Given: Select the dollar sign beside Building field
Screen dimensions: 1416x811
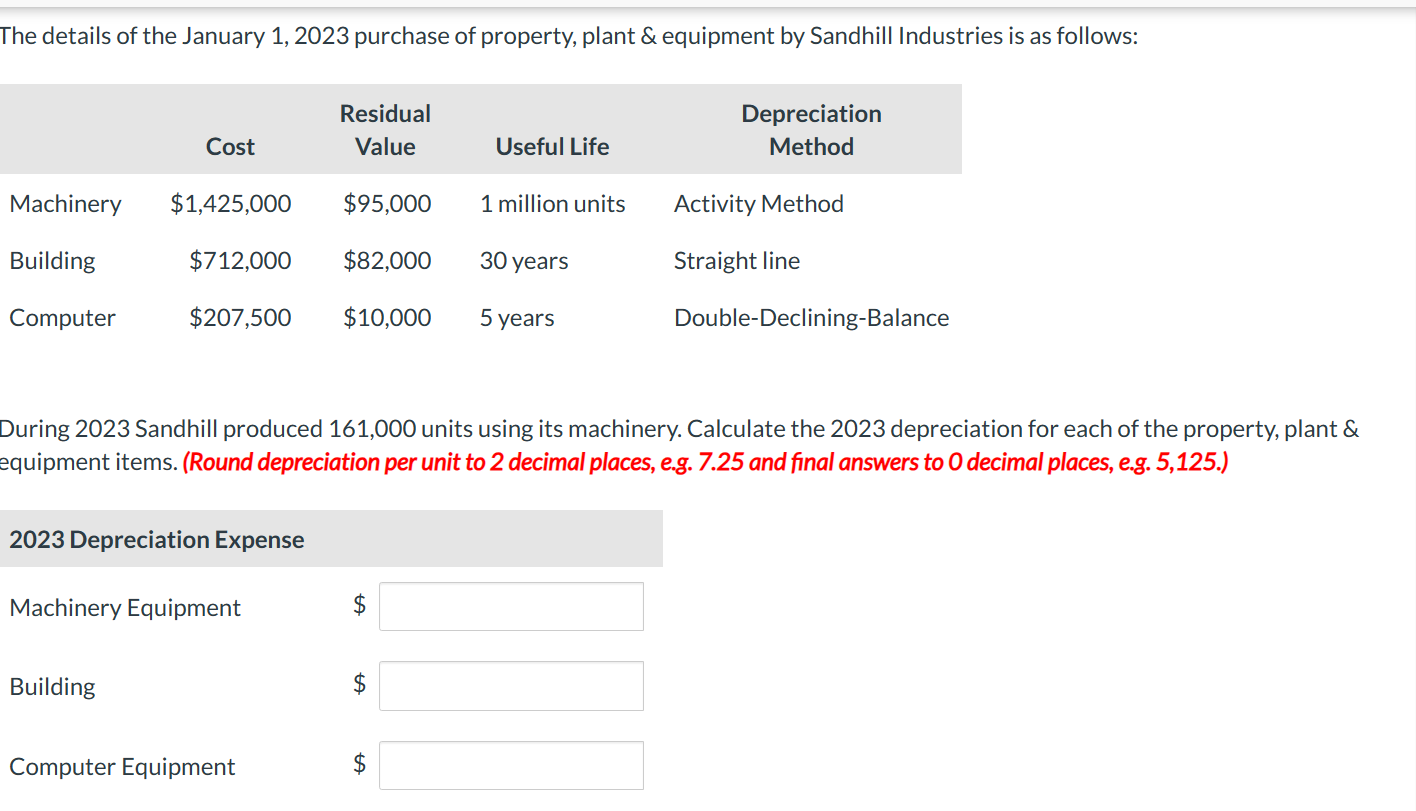Looking at the screenshot, I should pos(359,685).
